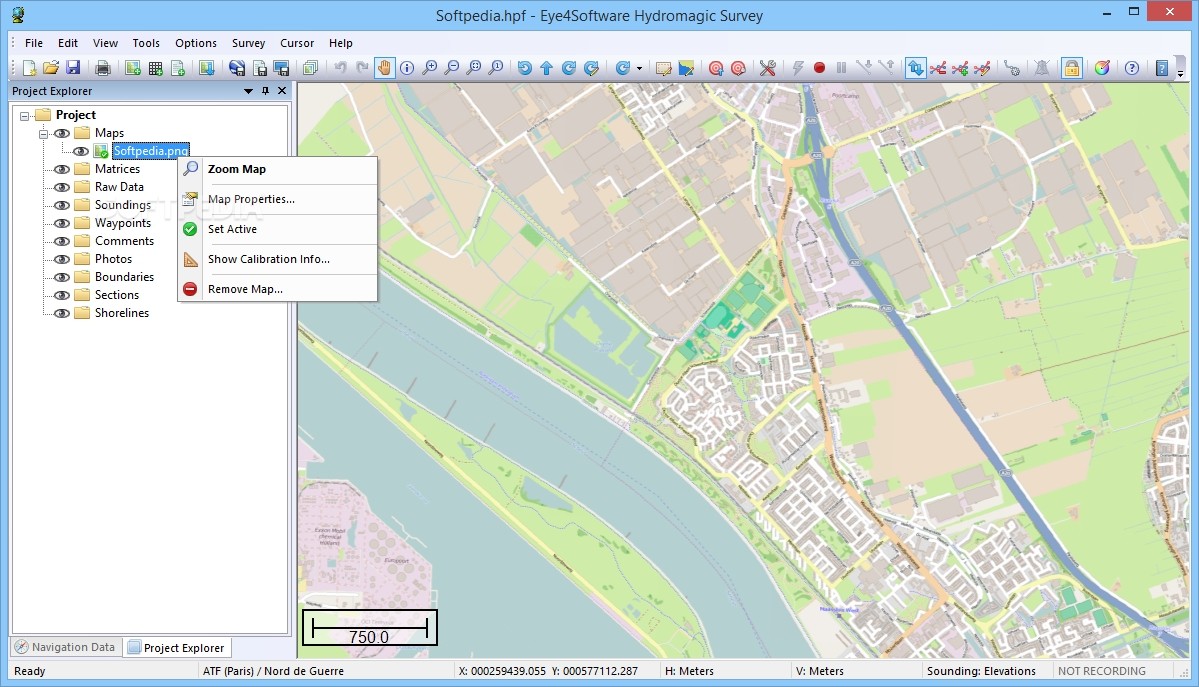
Task: Click the globe export save icon
Action: (237, 68)
